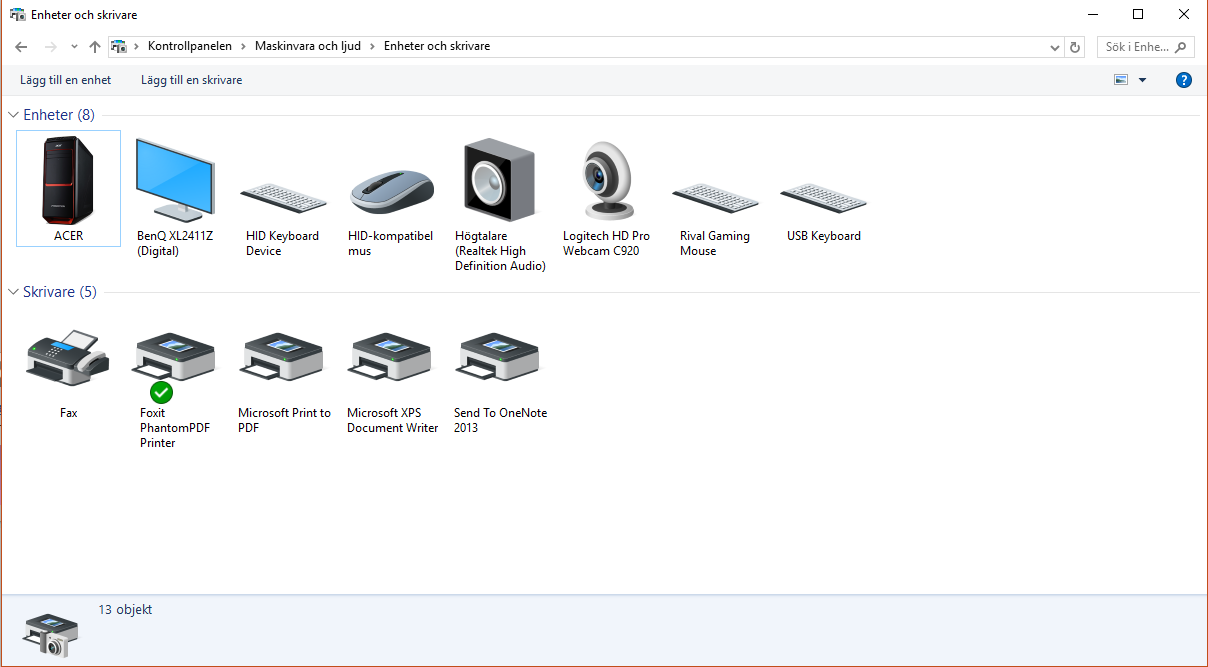Navigate to Kontrollpanelen breadcrumb
1208x667 pixels.
coord(190,47)
